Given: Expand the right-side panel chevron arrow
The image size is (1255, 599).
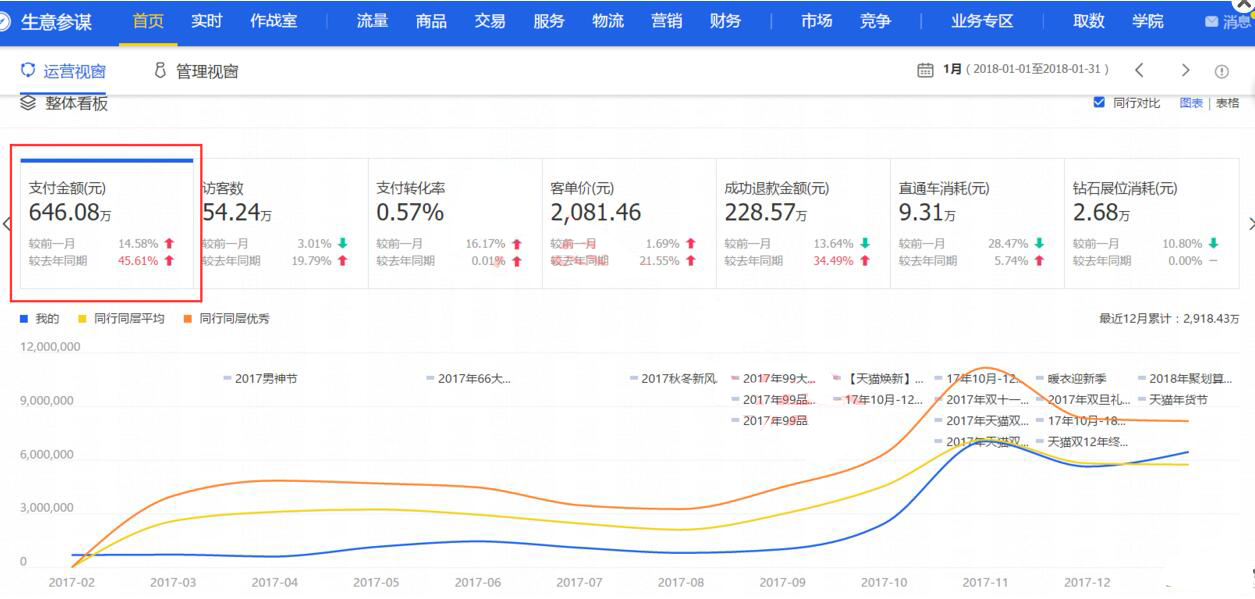Looking at the screenshot, I should [x=1249, y=225].
